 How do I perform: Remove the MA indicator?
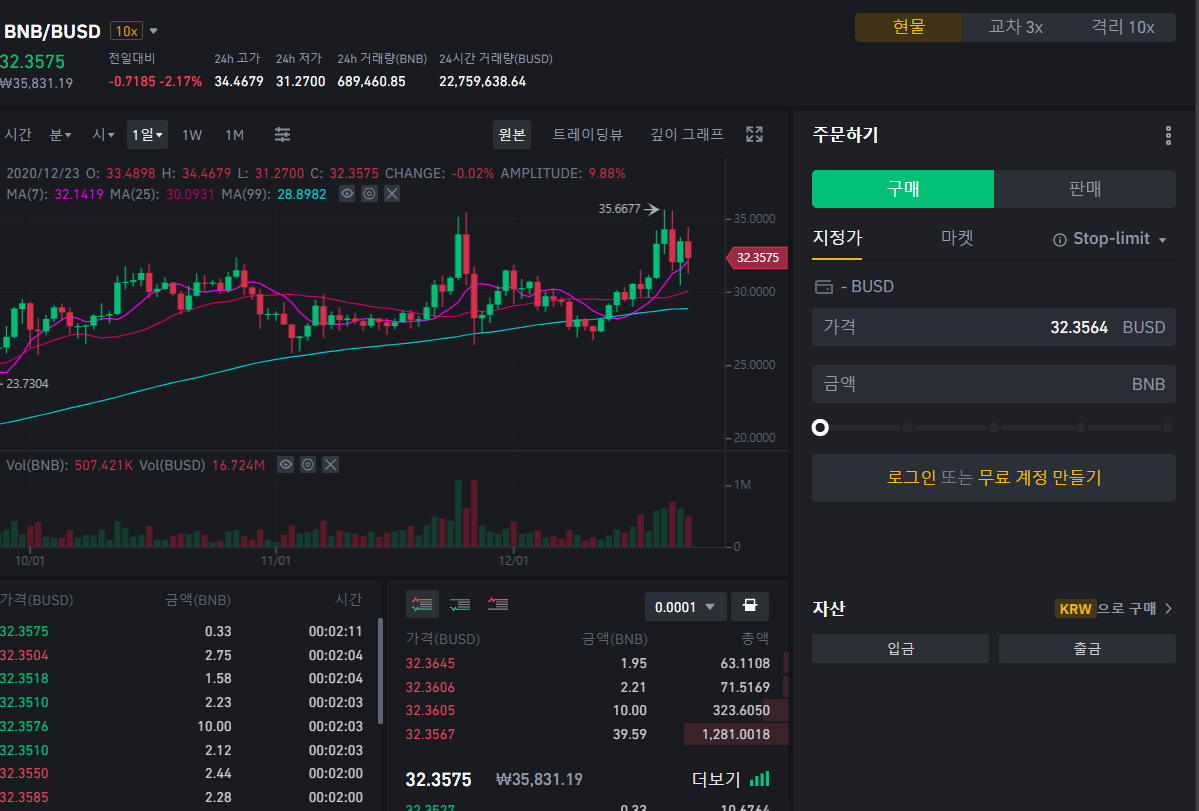click(392, 194)
